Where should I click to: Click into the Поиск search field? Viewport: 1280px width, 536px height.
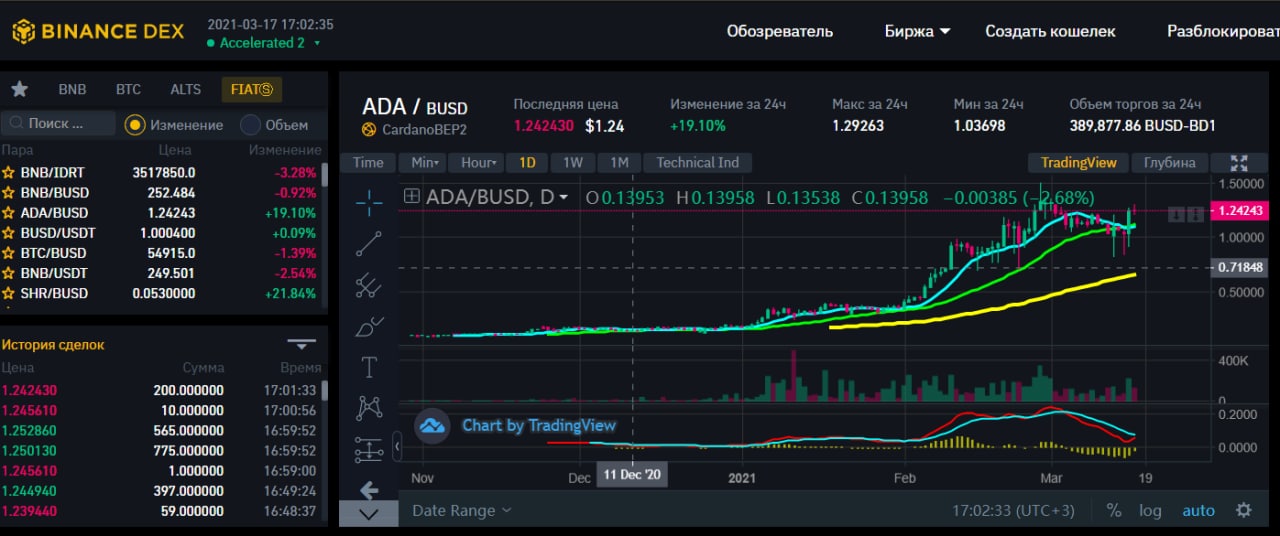pyautogui.click(x=58, y=124)
